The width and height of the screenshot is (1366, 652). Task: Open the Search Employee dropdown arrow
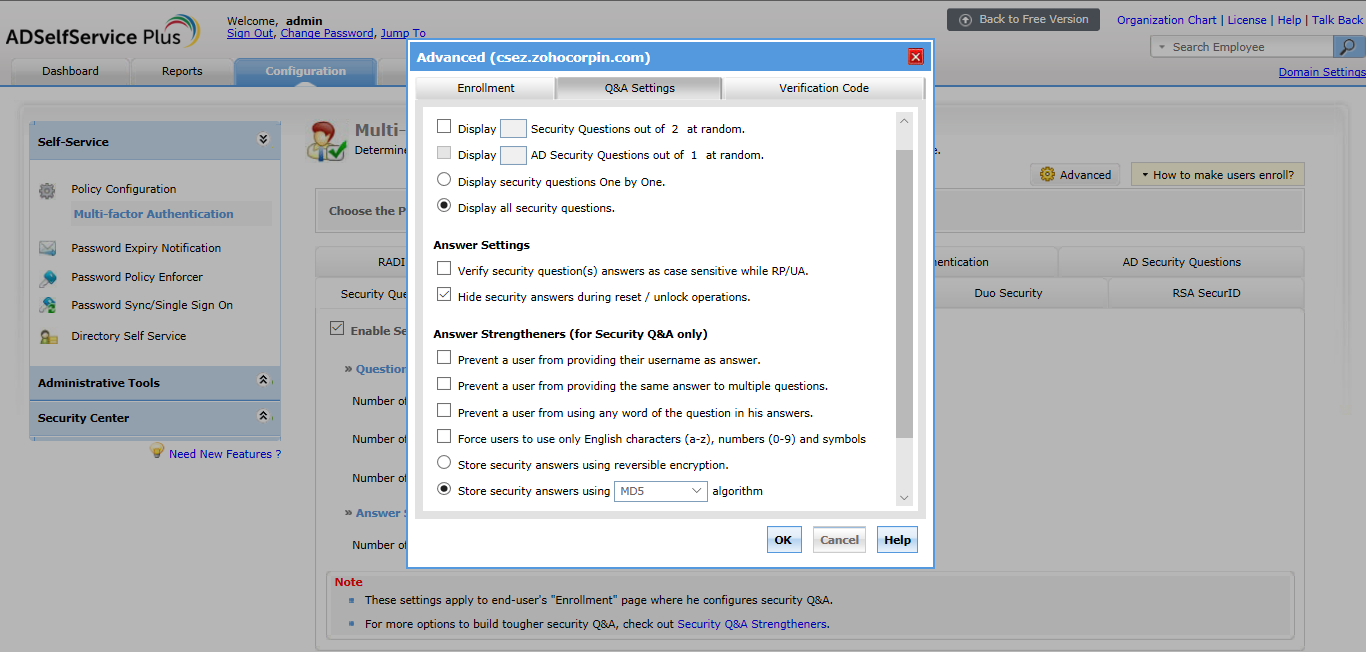pos(1162,47)
